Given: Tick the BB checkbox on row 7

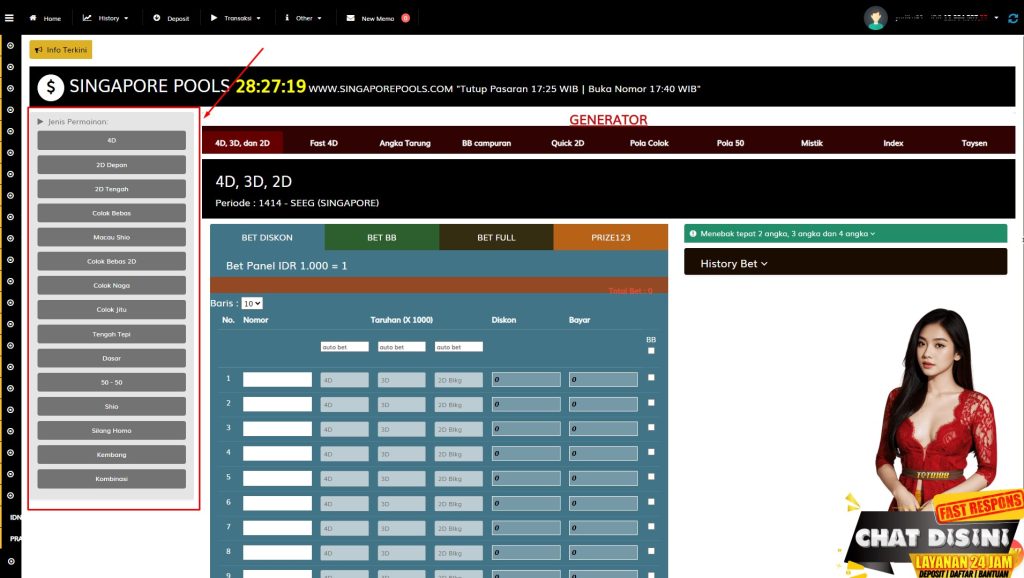Looking at the screenshot, I should [x=651, y=526].
